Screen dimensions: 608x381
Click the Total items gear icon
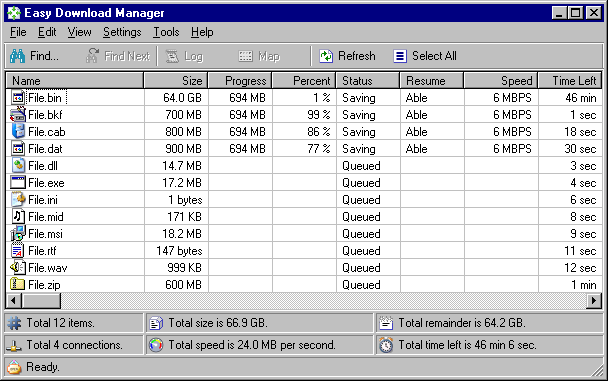coord(15,323)
